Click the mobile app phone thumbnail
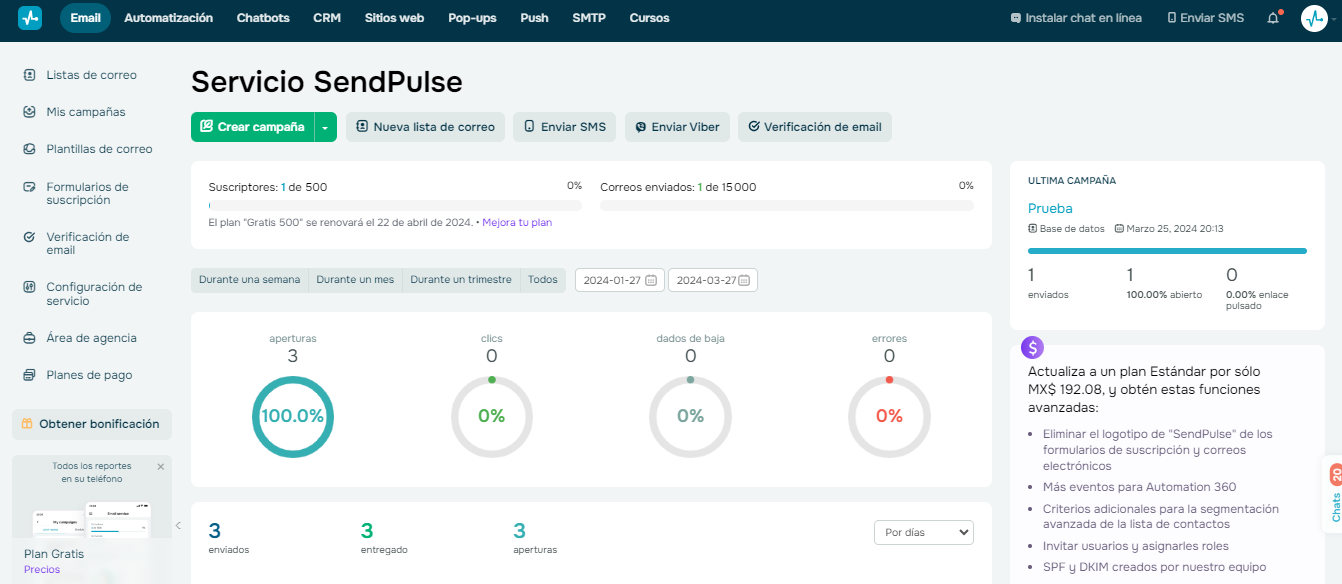 [x=91, y=520]
